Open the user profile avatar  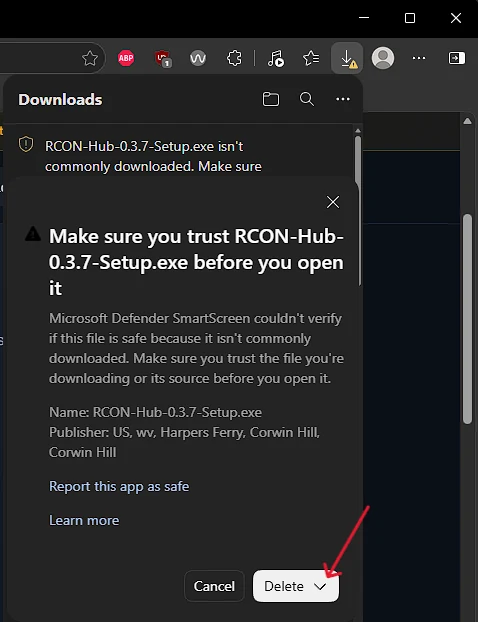[x=383, y=58]
